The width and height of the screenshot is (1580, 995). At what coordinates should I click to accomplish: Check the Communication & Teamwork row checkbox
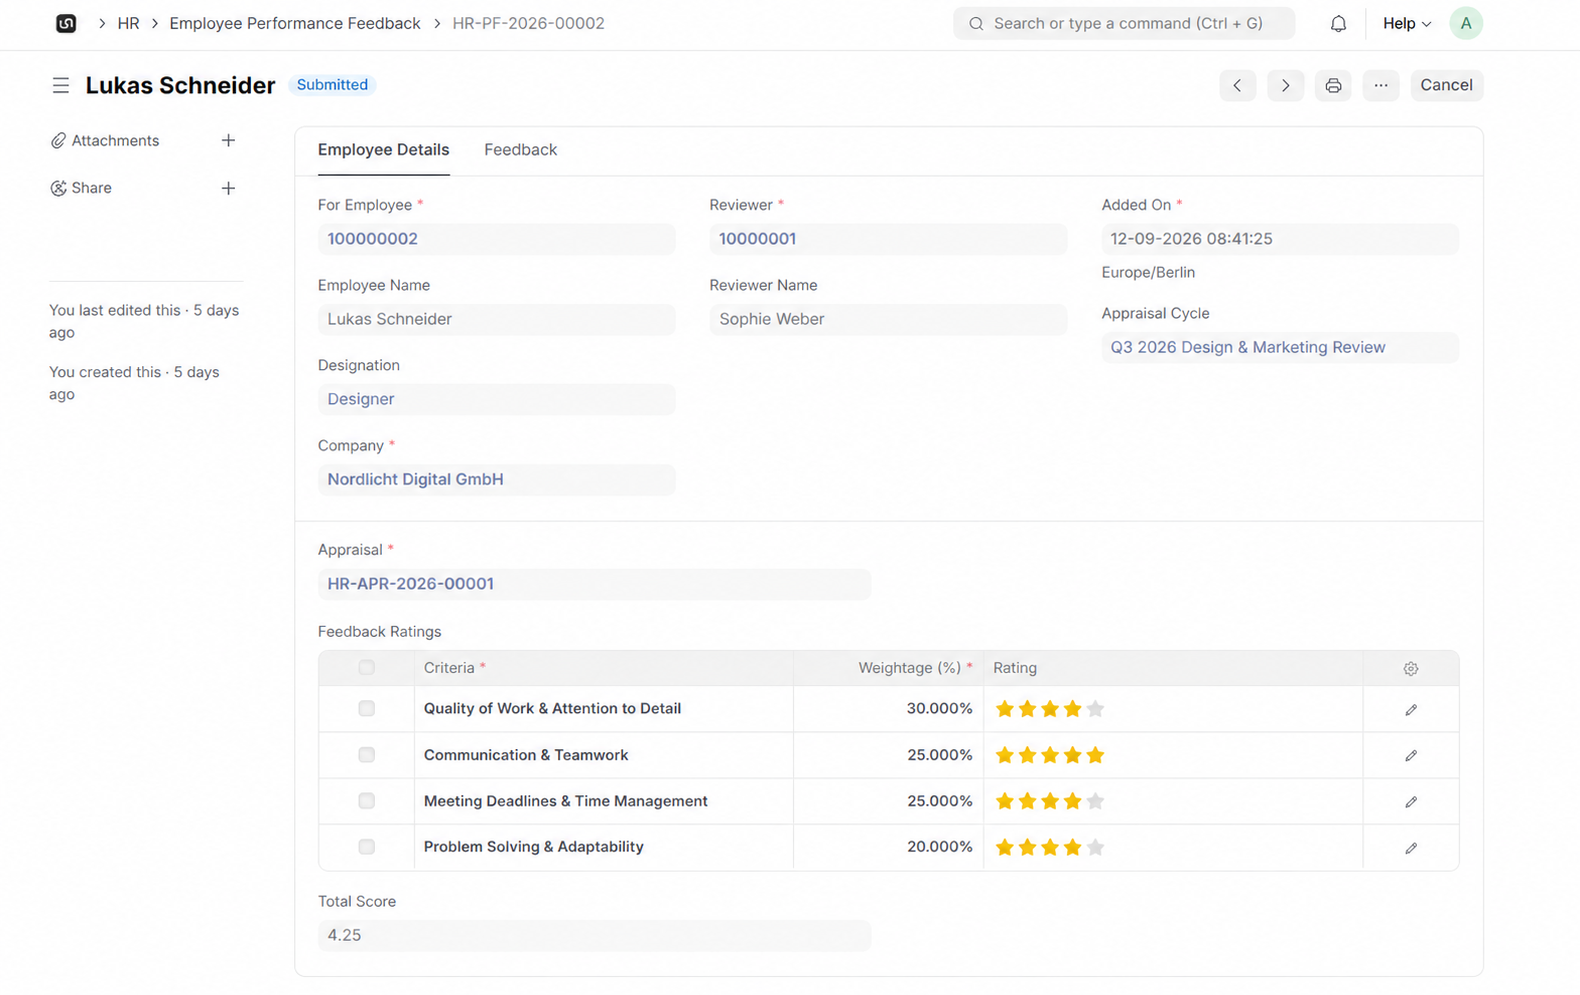point(366,754)
